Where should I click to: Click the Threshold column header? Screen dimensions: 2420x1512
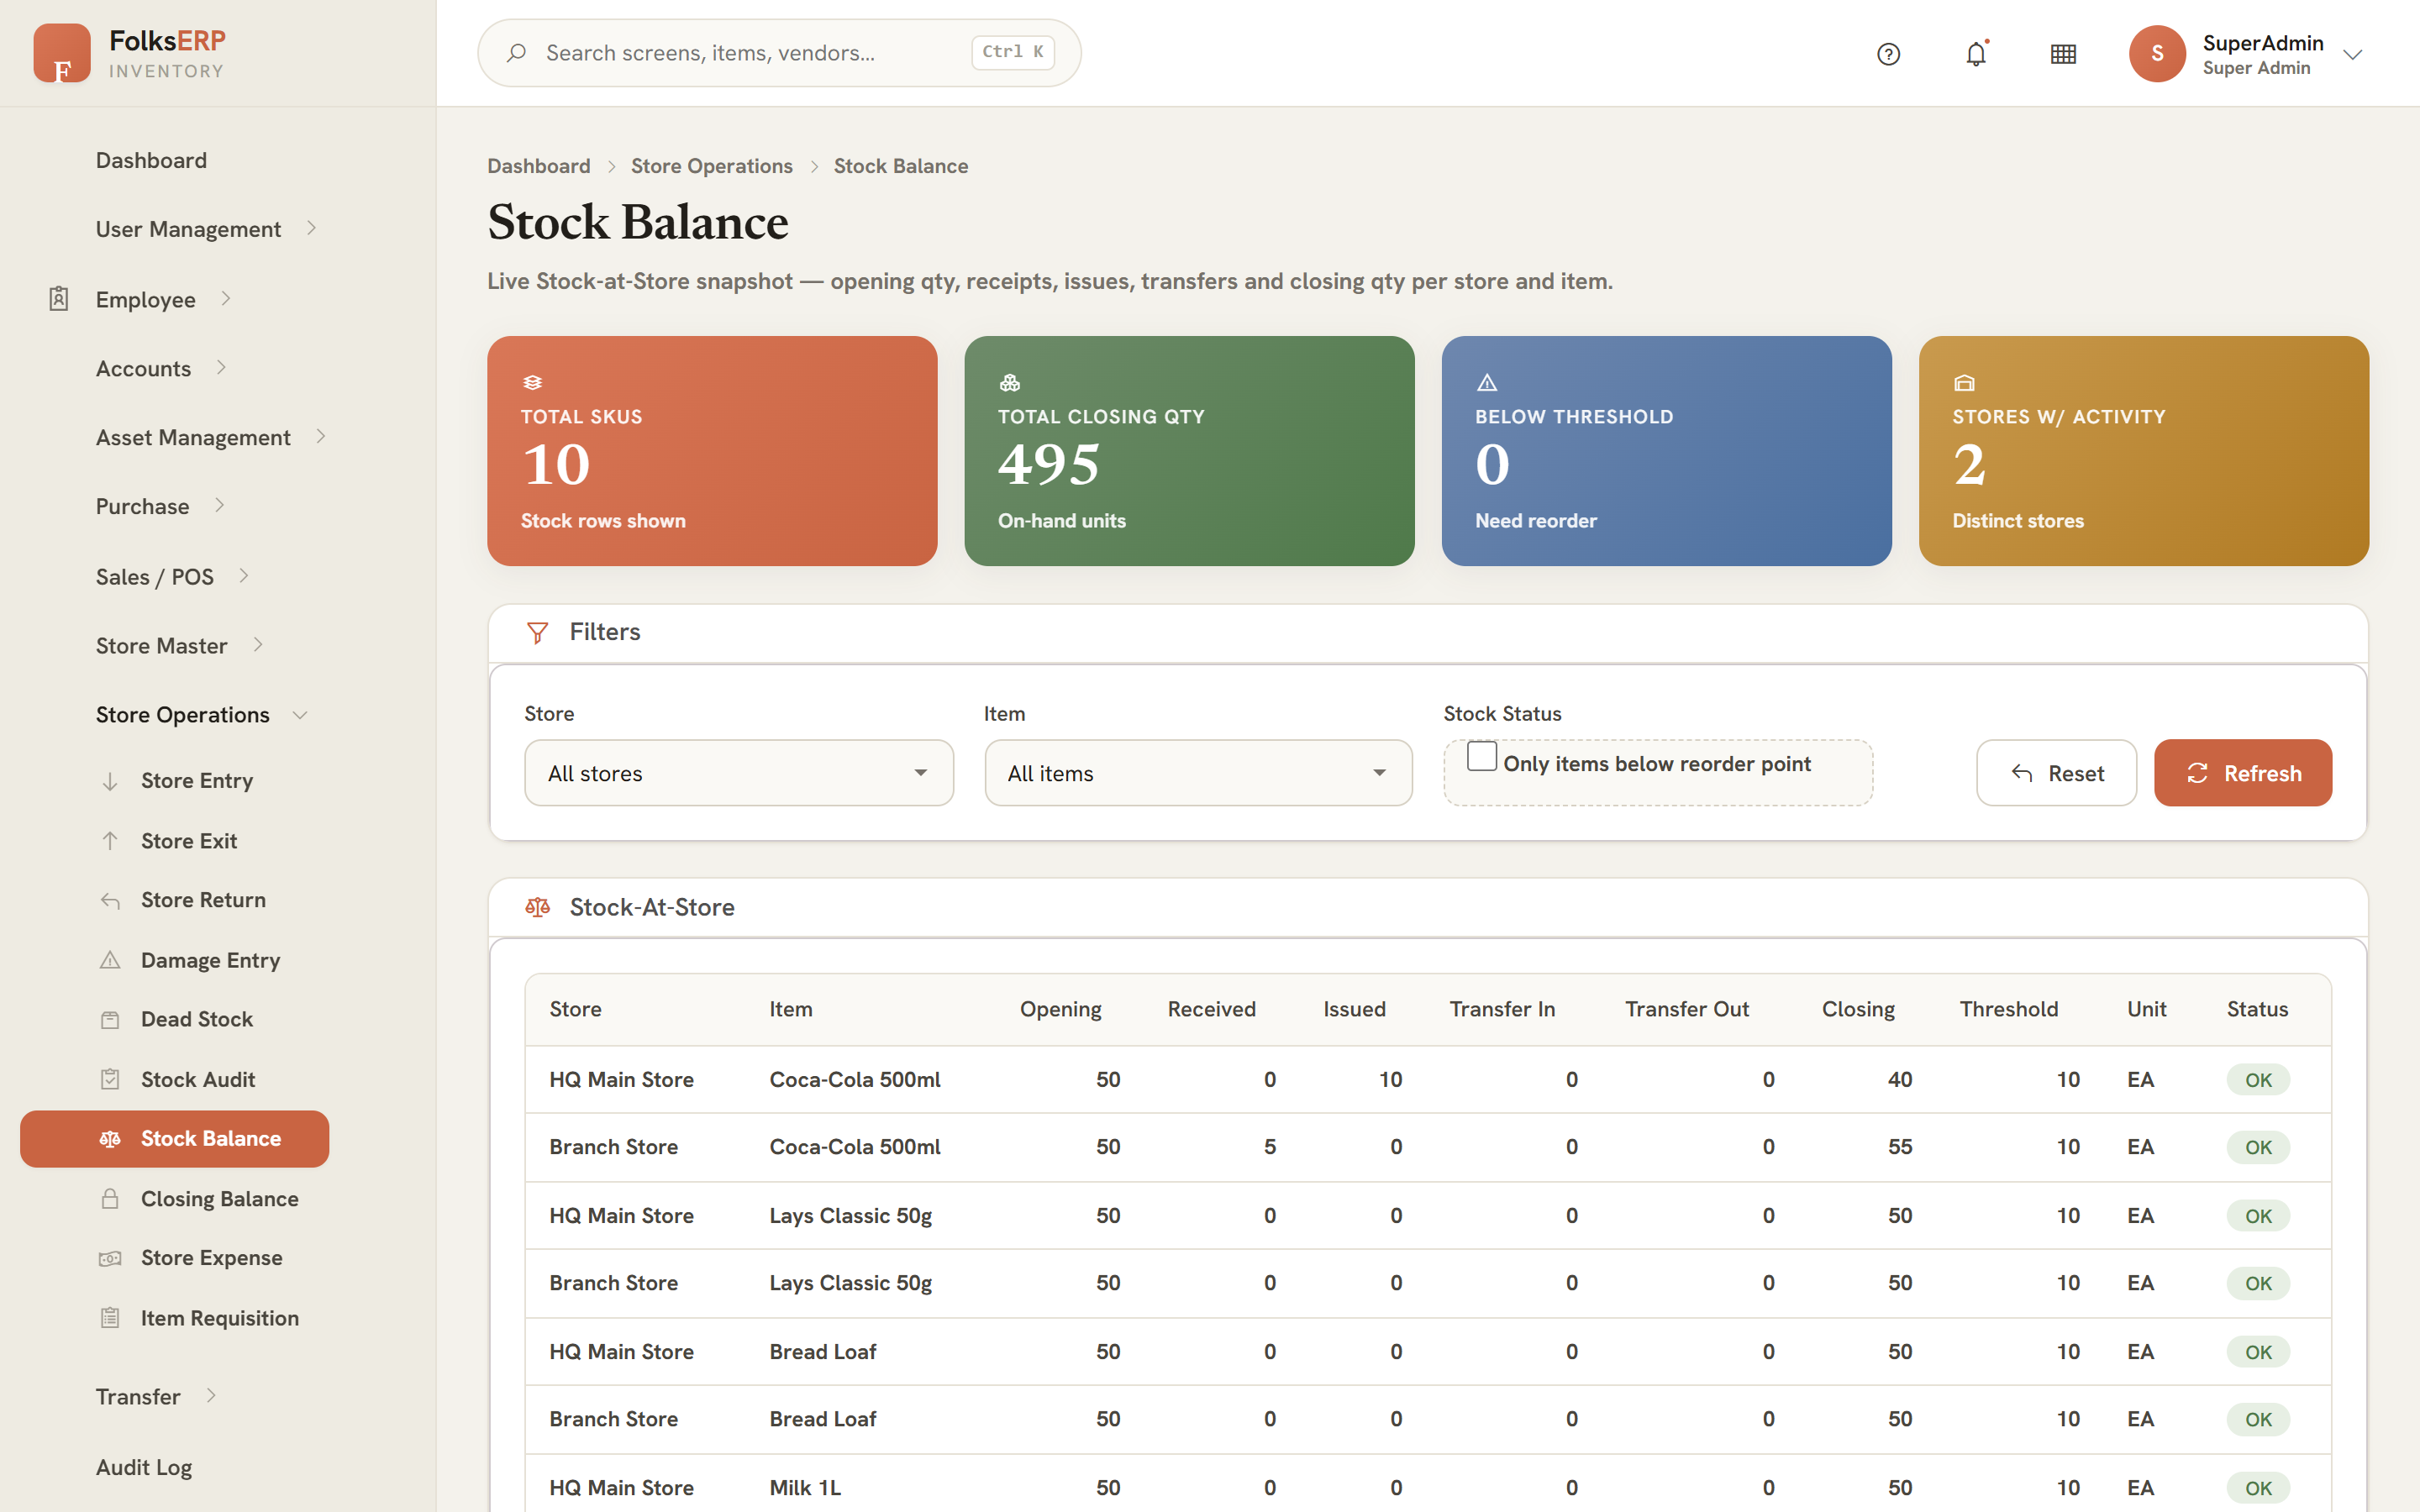(2009, 1009)
